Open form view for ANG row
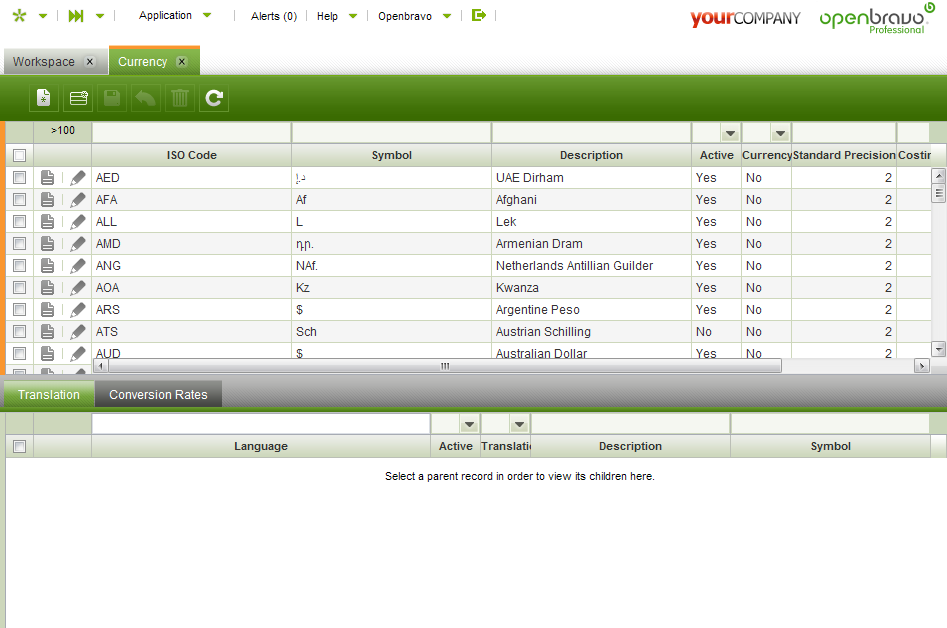This screenshot has height=628, width=947. (47, 266)
